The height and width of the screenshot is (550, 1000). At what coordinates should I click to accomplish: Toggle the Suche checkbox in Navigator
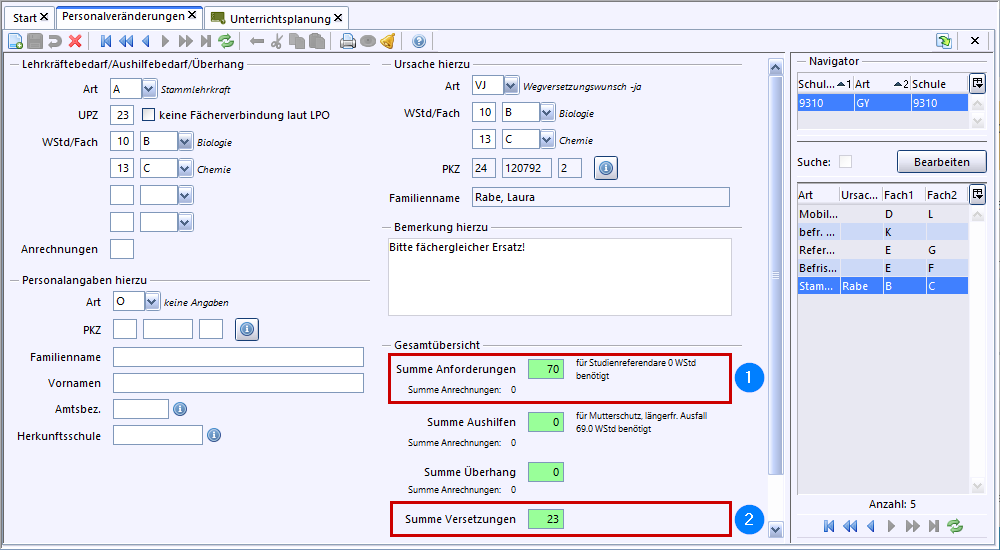(x=846, y=162)
